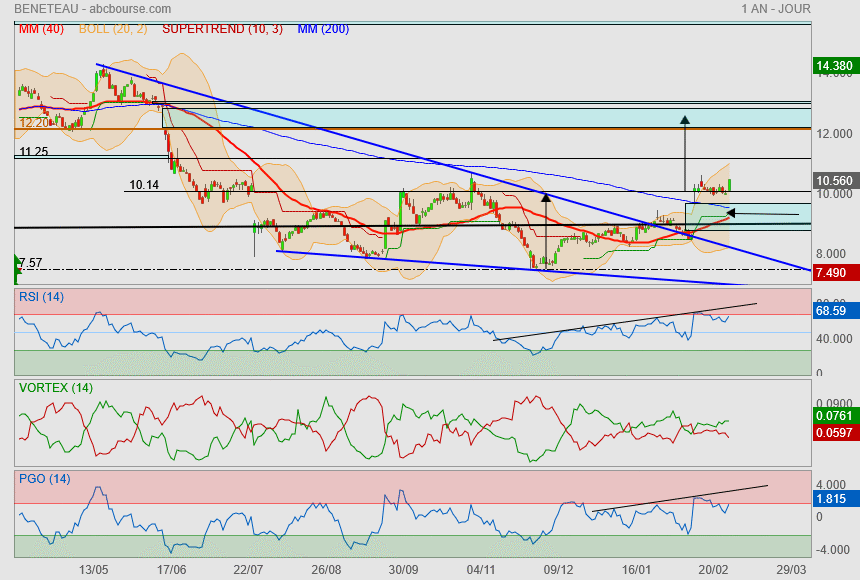Image resolution: width=860 pixels, height=580 pixels.
Task: Click the green Vortex value 0.0761 tag
Action: pos(833,415)
